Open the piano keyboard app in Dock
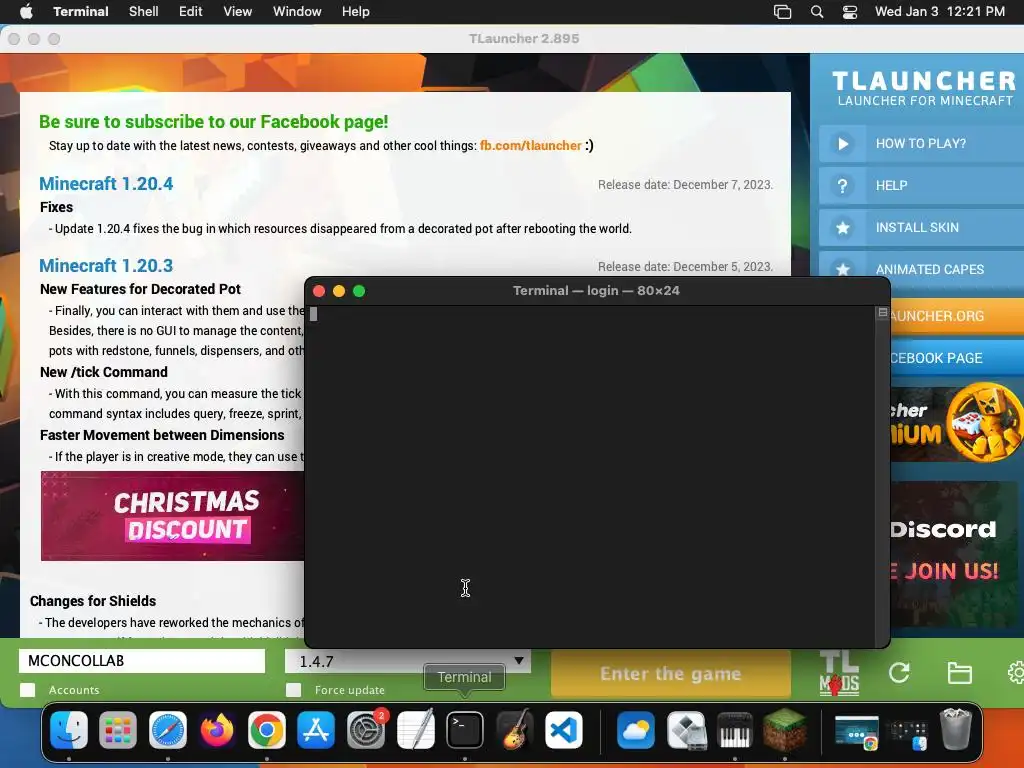 [735, 729]
